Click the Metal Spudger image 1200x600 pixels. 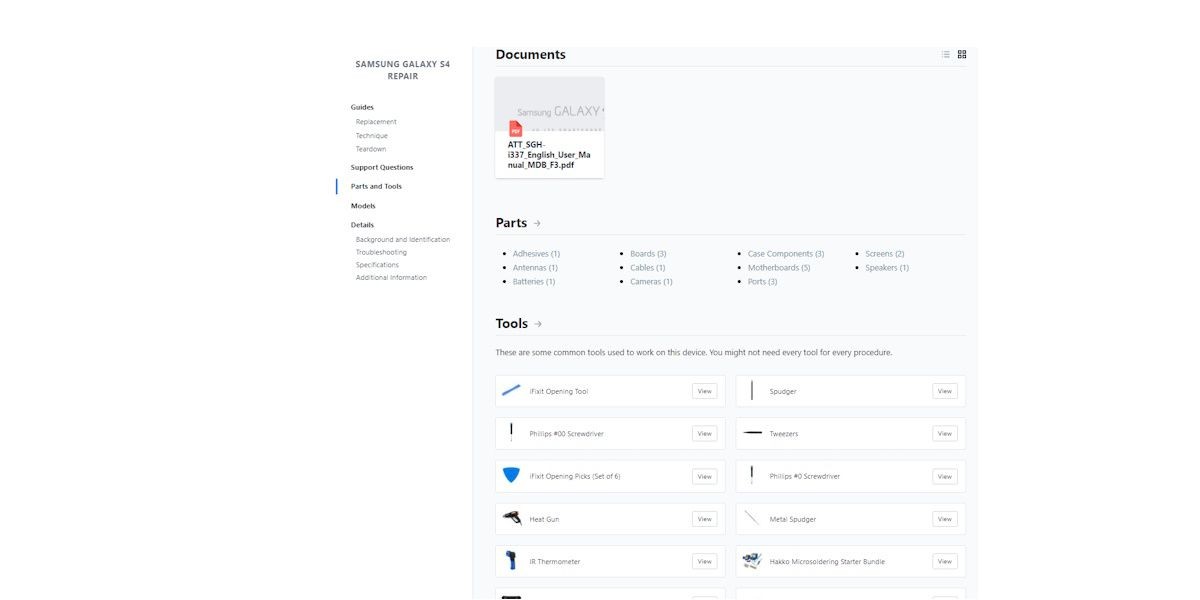pos(752,519)
